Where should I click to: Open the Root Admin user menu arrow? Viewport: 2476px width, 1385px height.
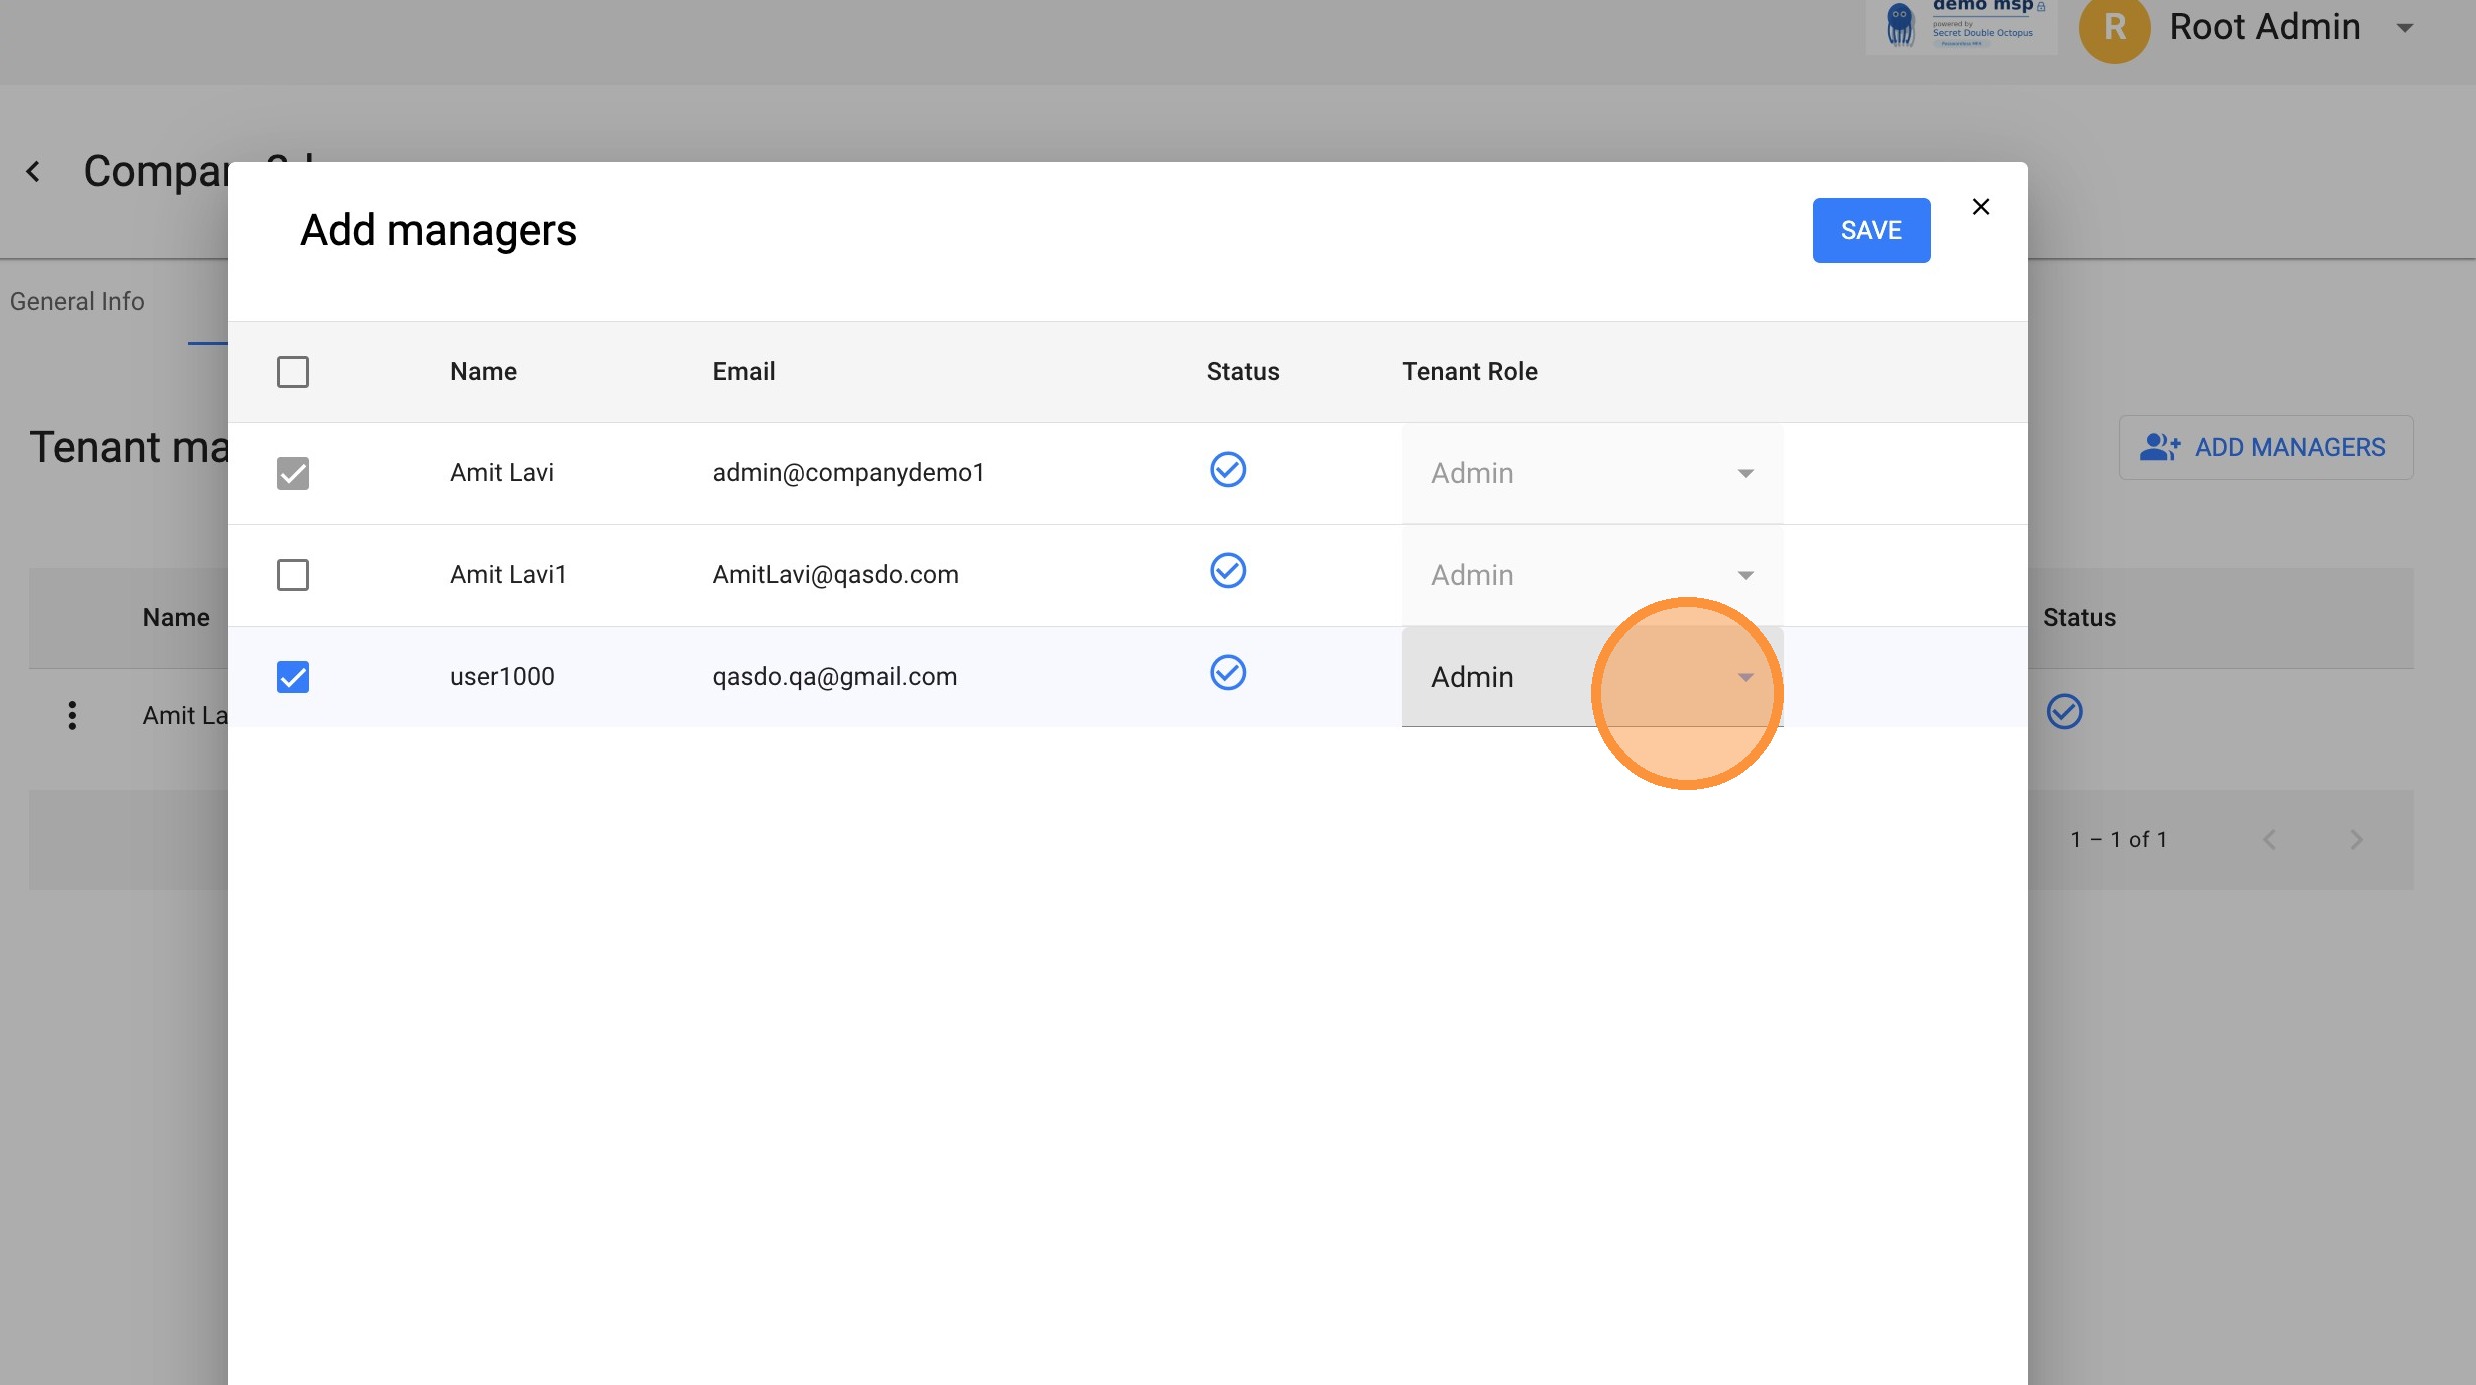coord(2405,28)
